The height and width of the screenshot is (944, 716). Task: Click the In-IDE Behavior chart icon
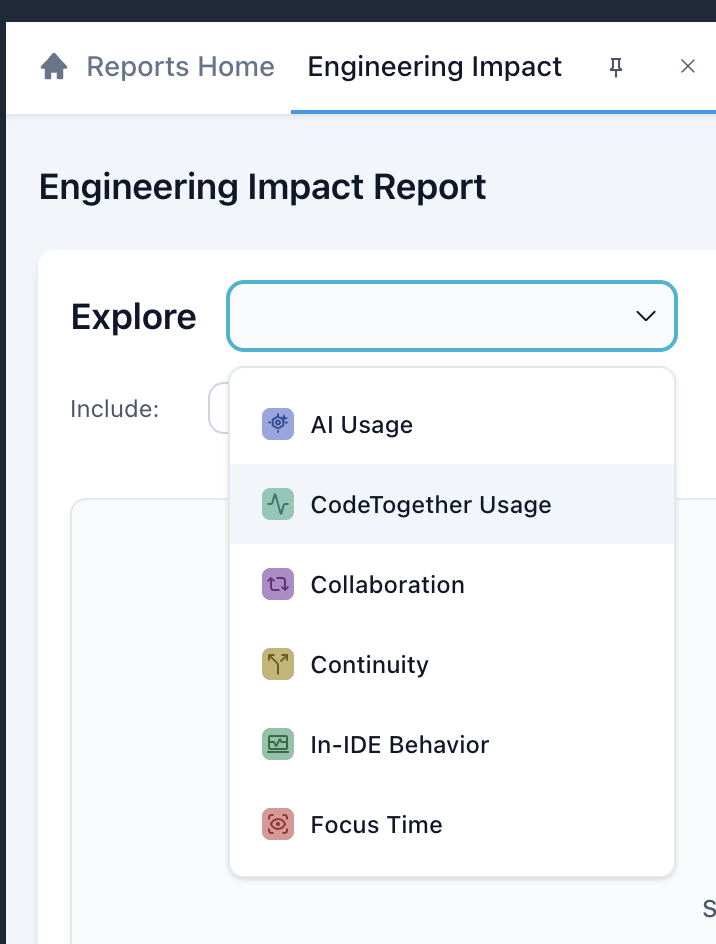pyautogui.click(x=277, y=744)
